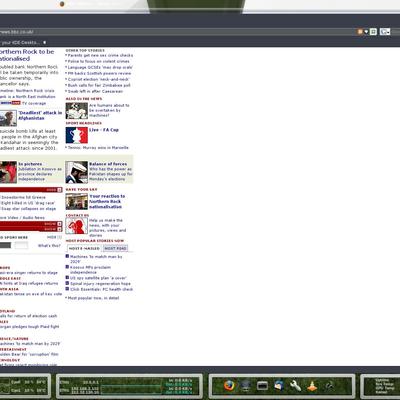Screen dimensions: 400x400
Task: Expand the top red bar's square button
Action: pos(59,190)
